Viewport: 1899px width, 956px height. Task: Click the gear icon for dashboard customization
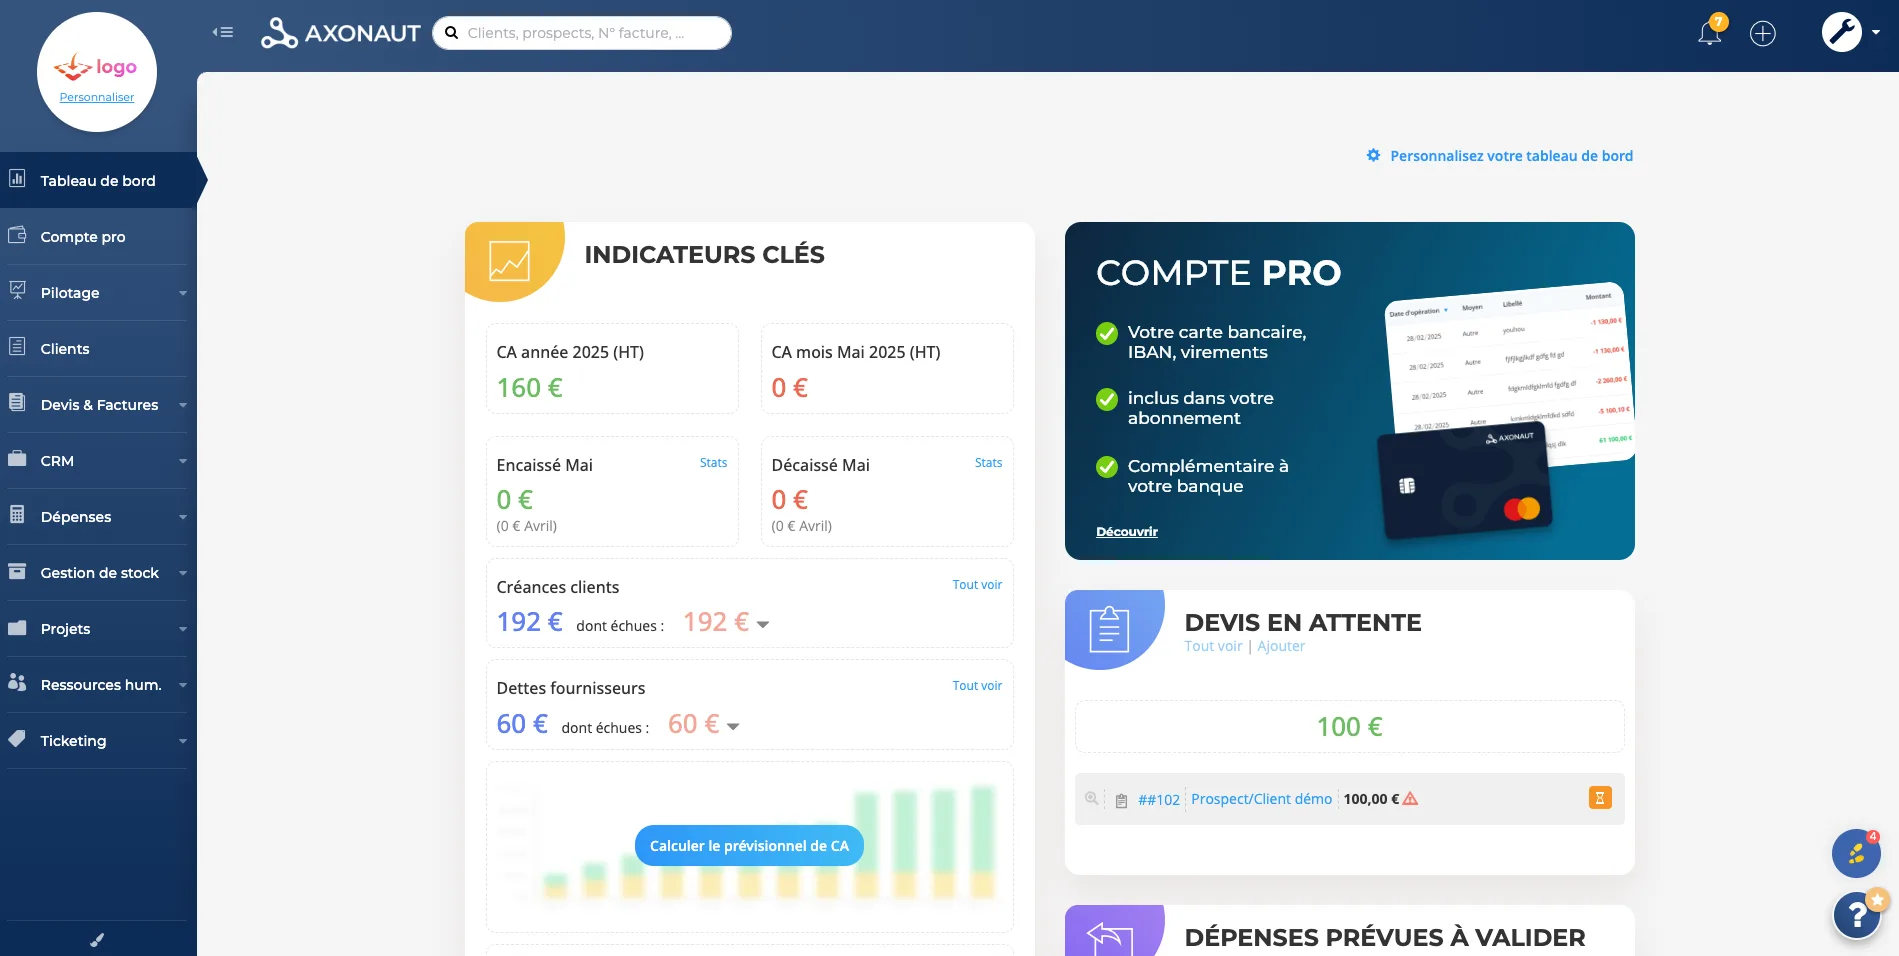[x=1373, y=155]
